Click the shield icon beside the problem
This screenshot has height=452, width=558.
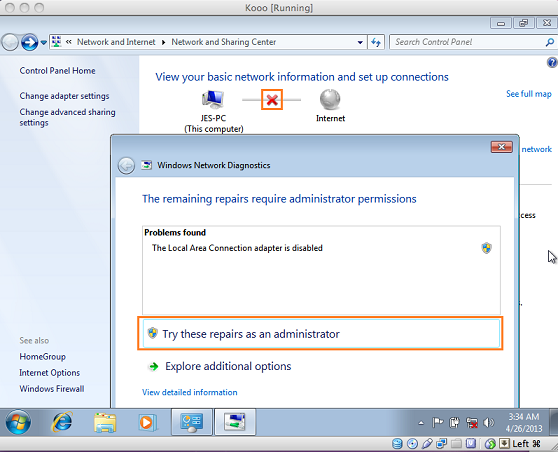coord(486,248)
